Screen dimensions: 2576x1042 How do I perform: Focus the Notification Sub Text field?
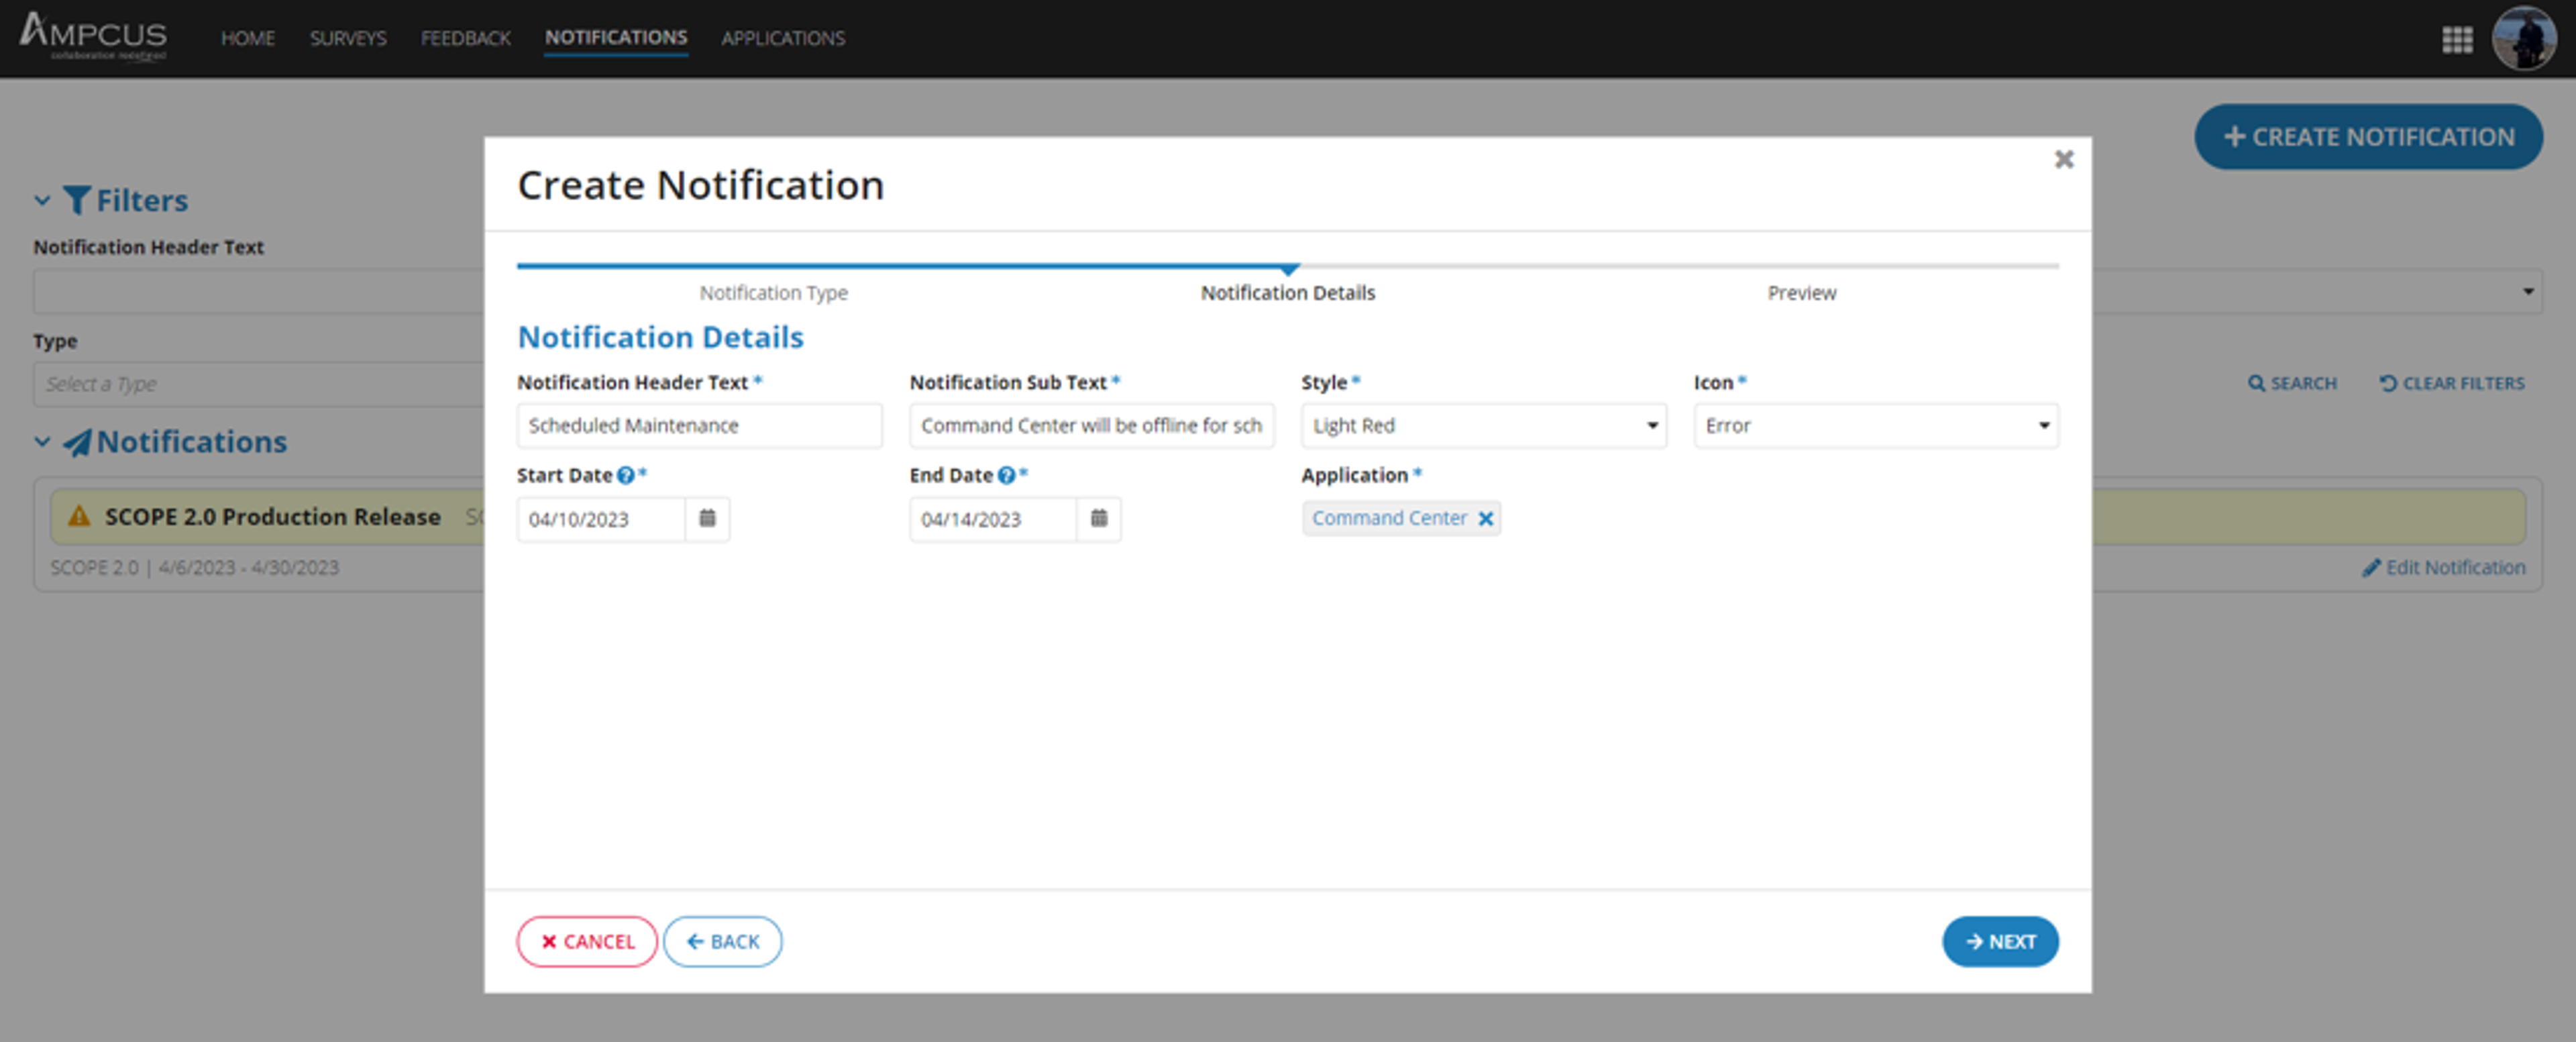click(x=1091, y=425)
